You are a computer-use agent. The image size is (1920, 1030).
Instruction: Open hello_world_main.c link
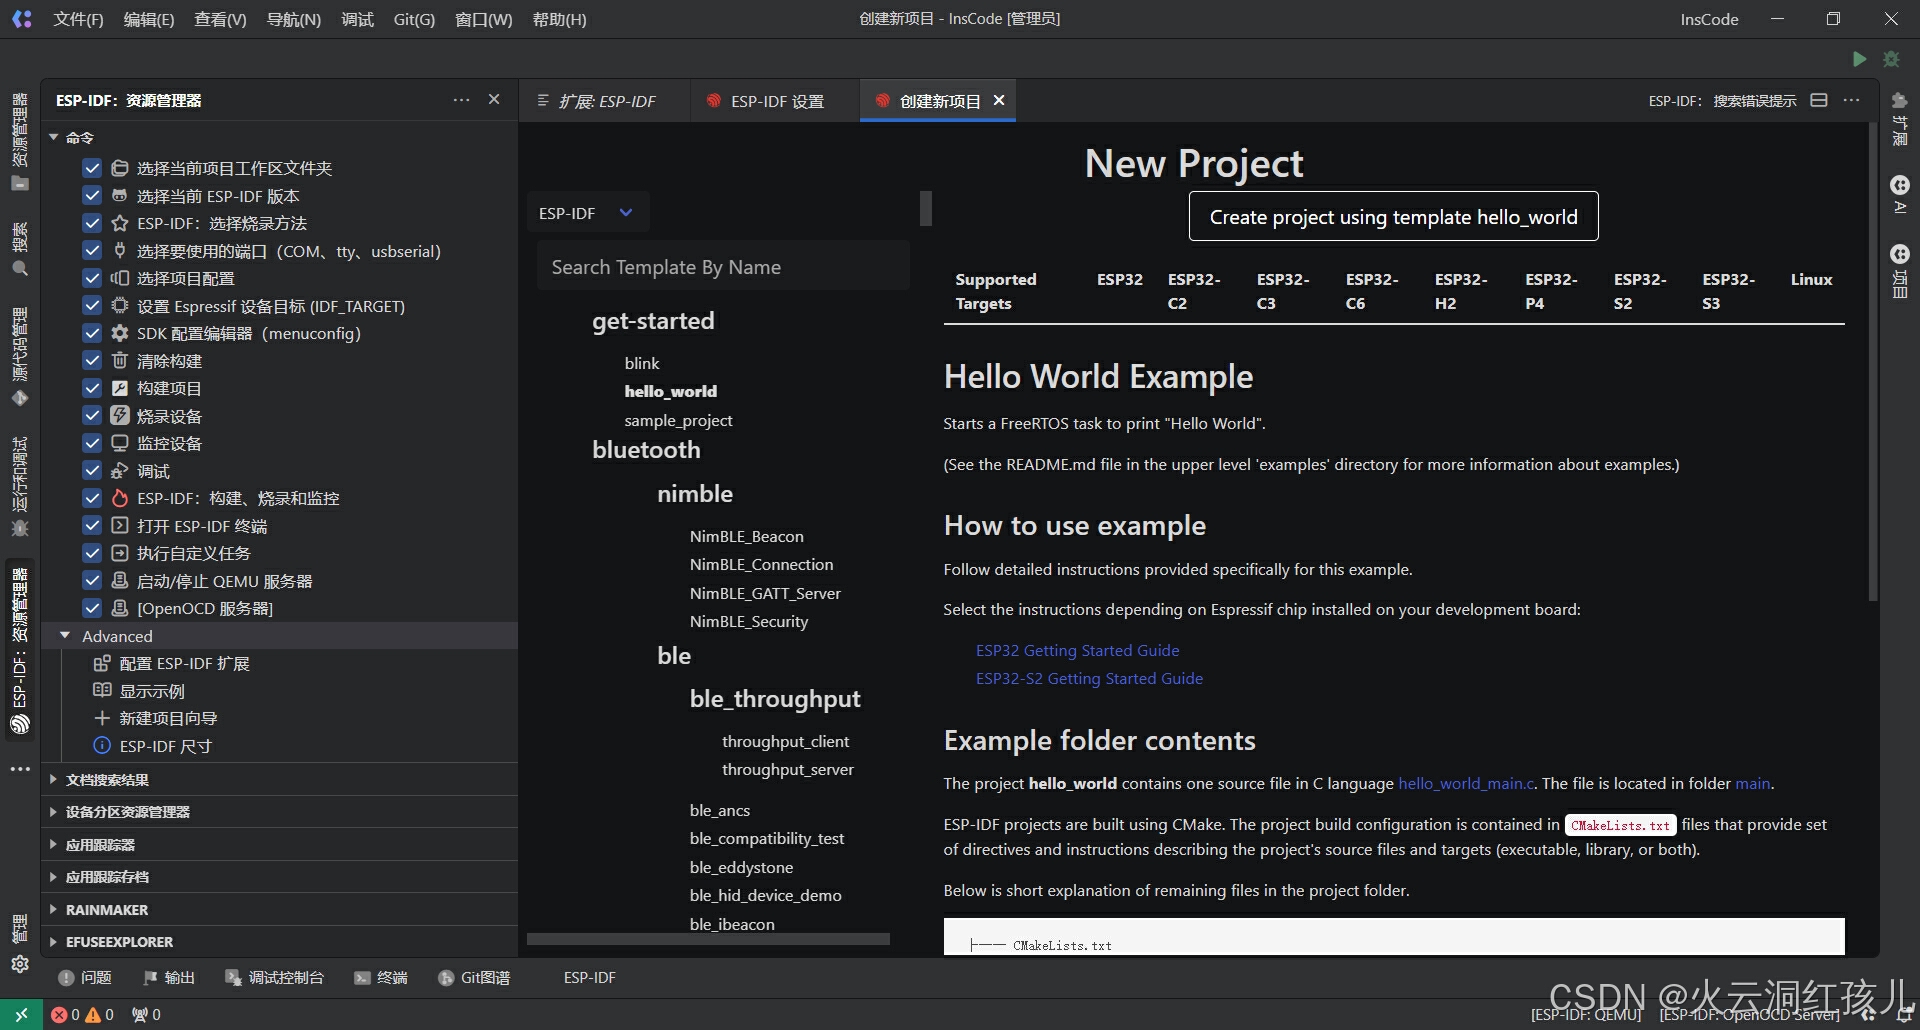pos(1465,783)
